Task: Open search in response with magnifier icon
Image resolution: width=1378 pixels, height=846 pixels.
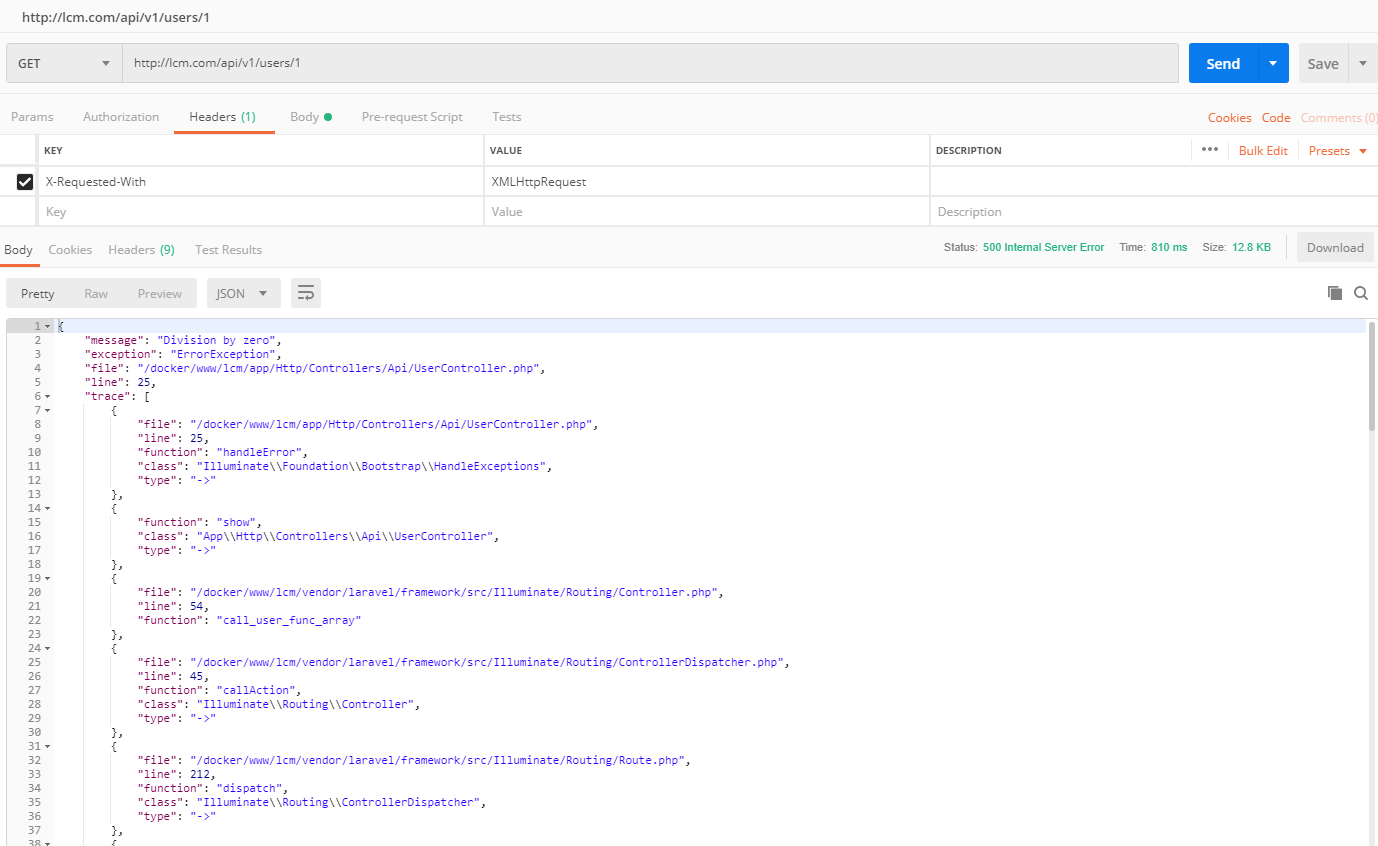Action: point(1361,293)
